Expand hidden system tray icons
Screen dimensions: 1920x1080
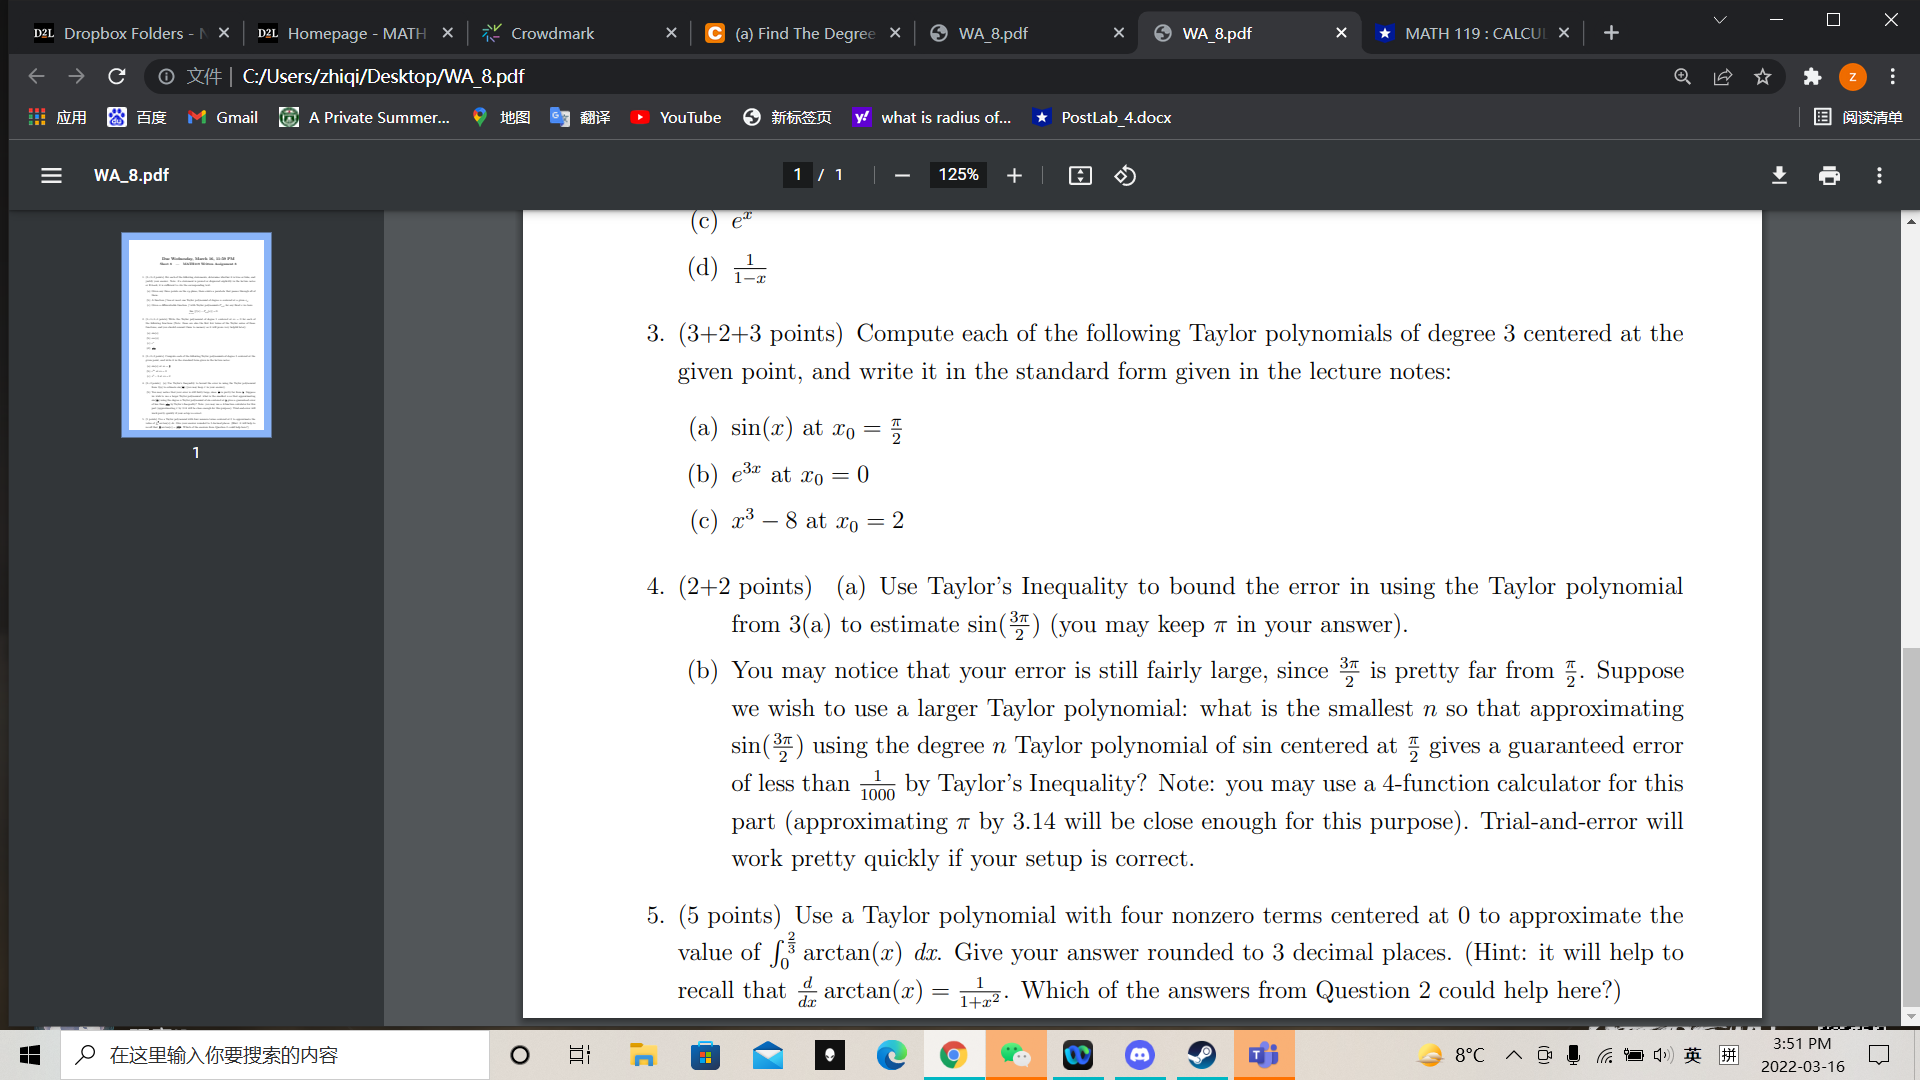click(x=1513, y=1055)
